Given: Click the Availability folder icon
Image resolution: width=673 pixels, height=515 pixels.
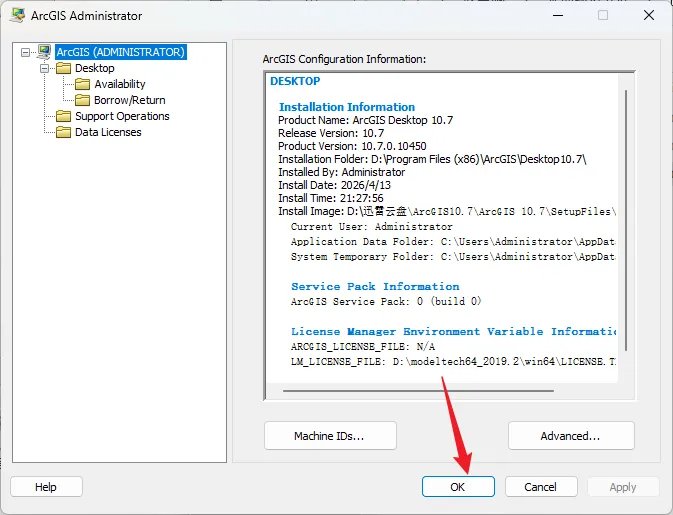Looking at the screenshot, I should coord(82,84).
